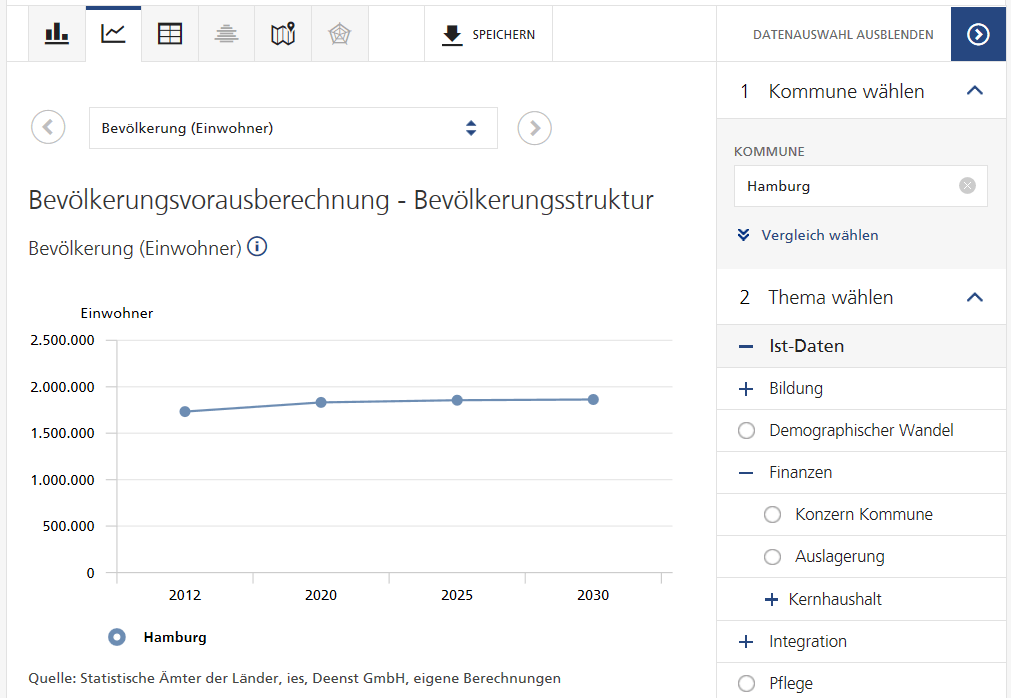Screen dimensions: 1011x698
Task: Choose the Konzern Kommune radio option
Action: pos(772,515)
